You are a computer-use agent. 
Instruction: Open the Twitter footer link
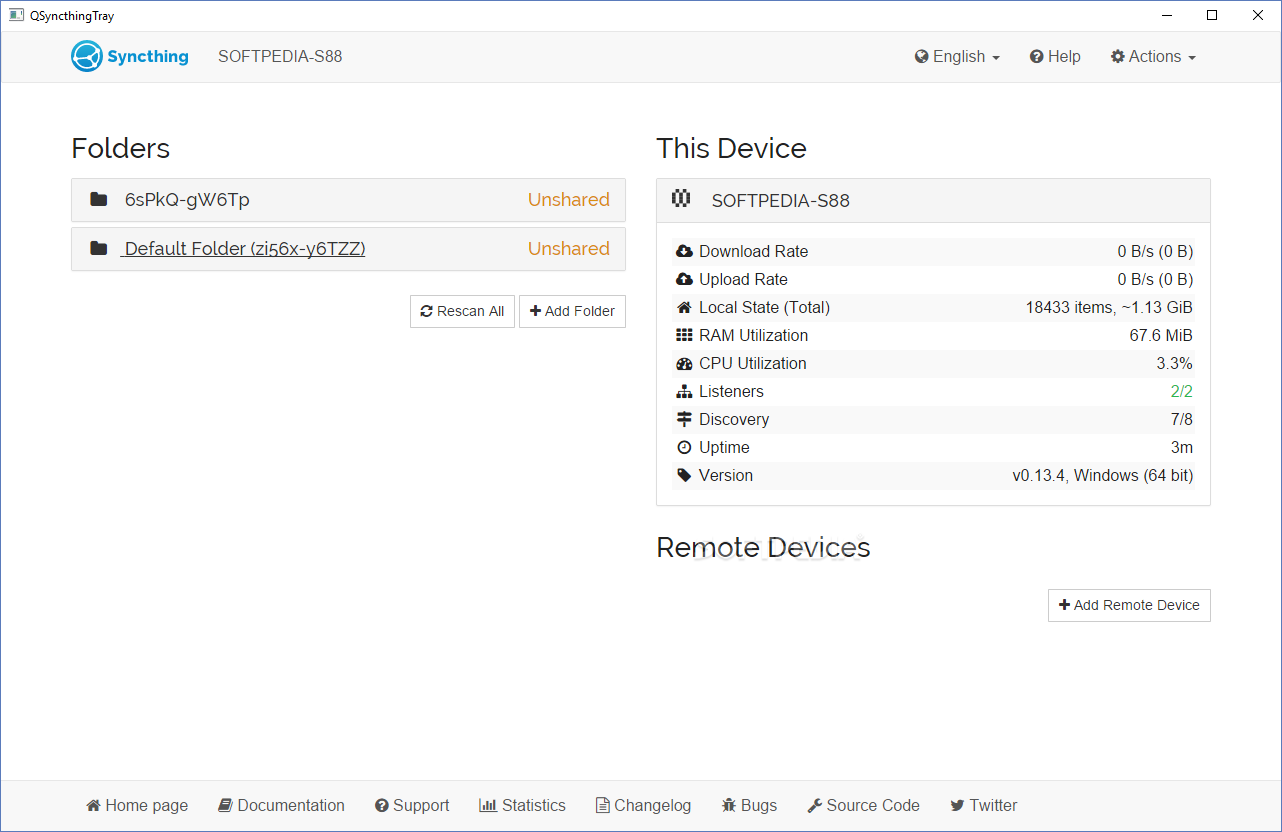click(983, 805)
